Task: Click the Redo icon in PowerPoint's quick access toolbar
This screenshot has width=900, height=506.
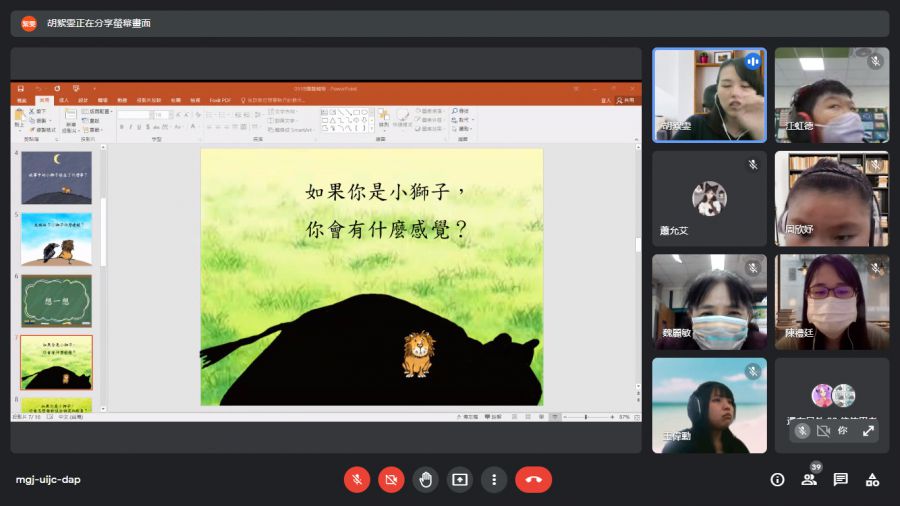Action: pos(57,88)
